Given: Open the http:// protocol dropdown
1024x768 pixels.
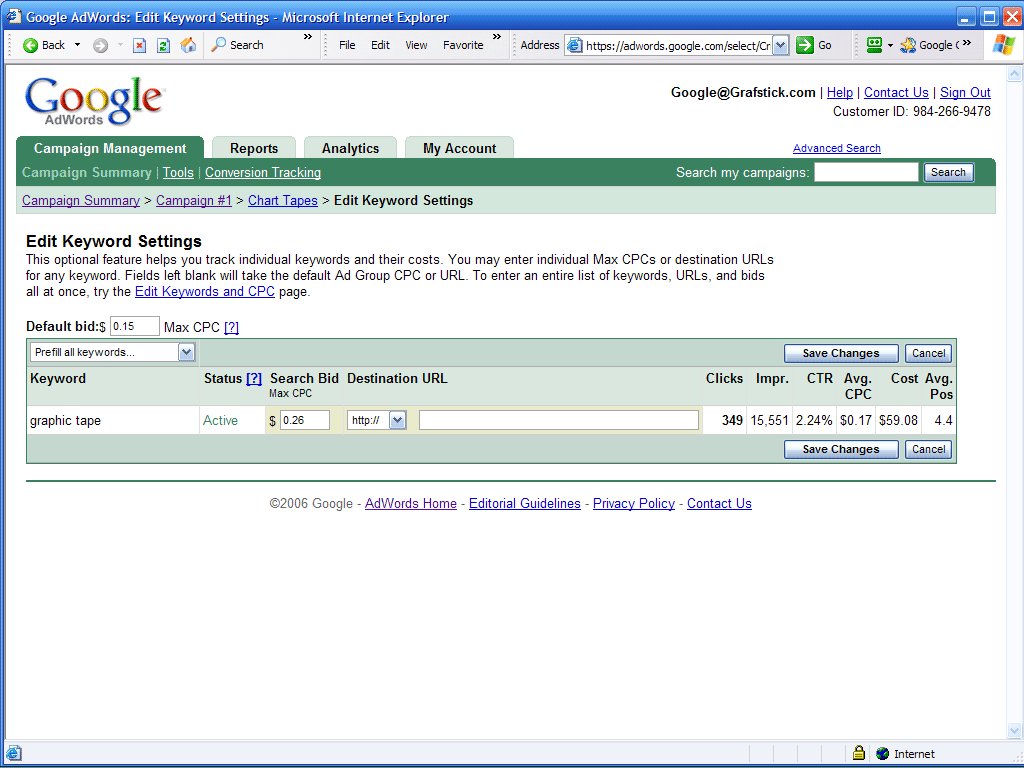Looking at the screenshot, I should [397, 420].
